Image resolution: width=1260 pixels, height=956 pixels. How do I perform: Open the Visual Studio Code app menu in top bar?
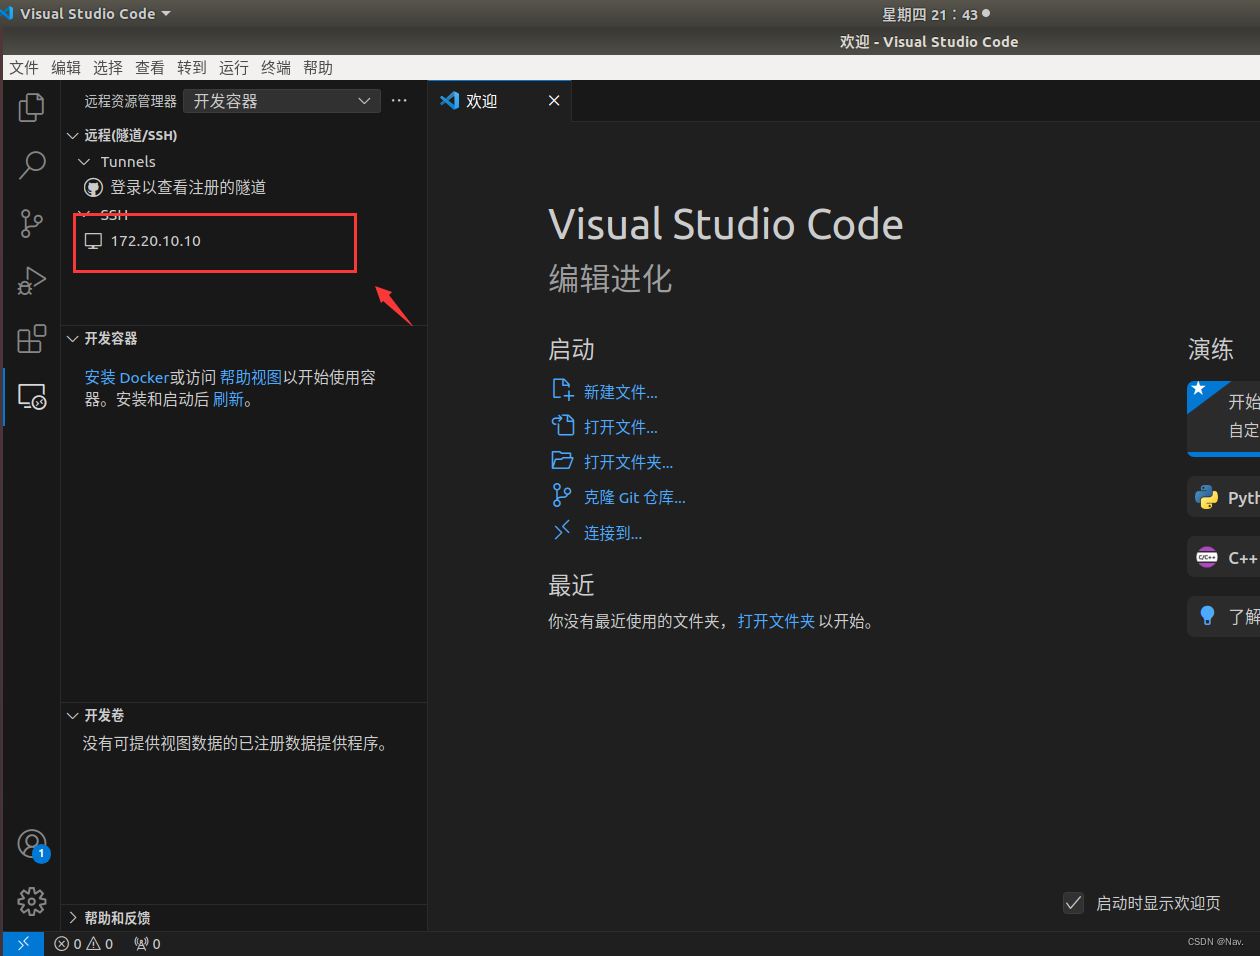click(86, 14)
